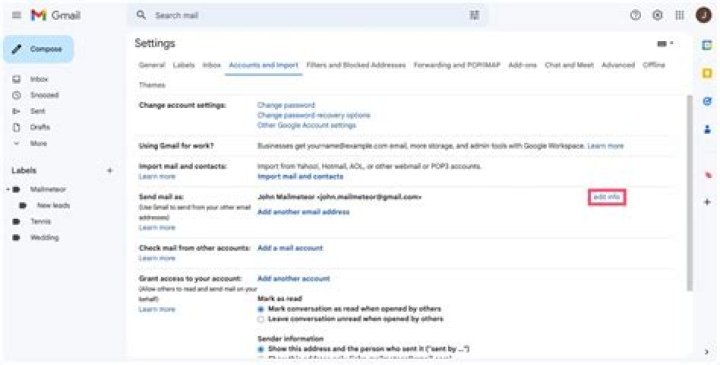Switch to the General tab
The width and height of the screenshot is (720, 365).
coord(152,65)
